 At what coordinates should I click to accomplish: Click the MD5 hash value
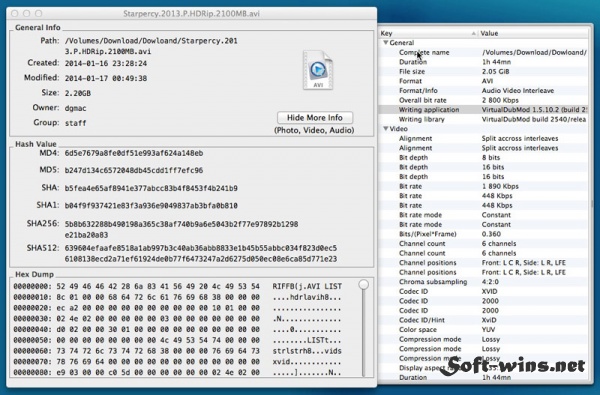pos(134,170)
